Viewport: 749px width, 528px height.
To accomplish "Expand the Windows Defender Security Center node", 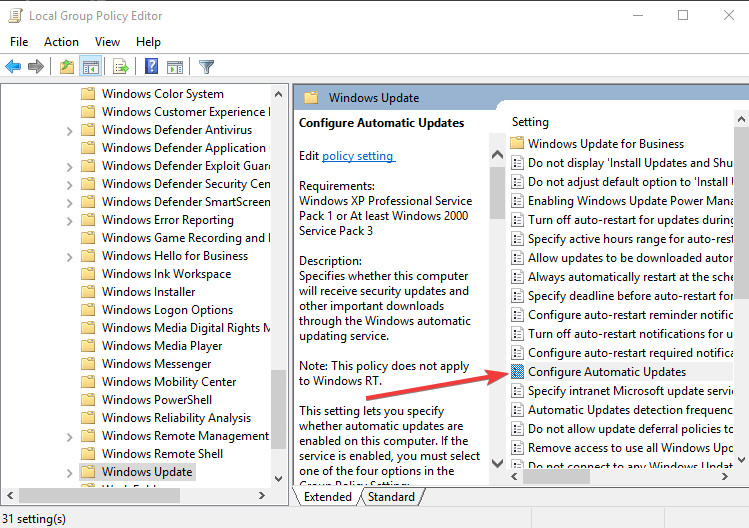I will pyautogui.click(x=70, y=184).
